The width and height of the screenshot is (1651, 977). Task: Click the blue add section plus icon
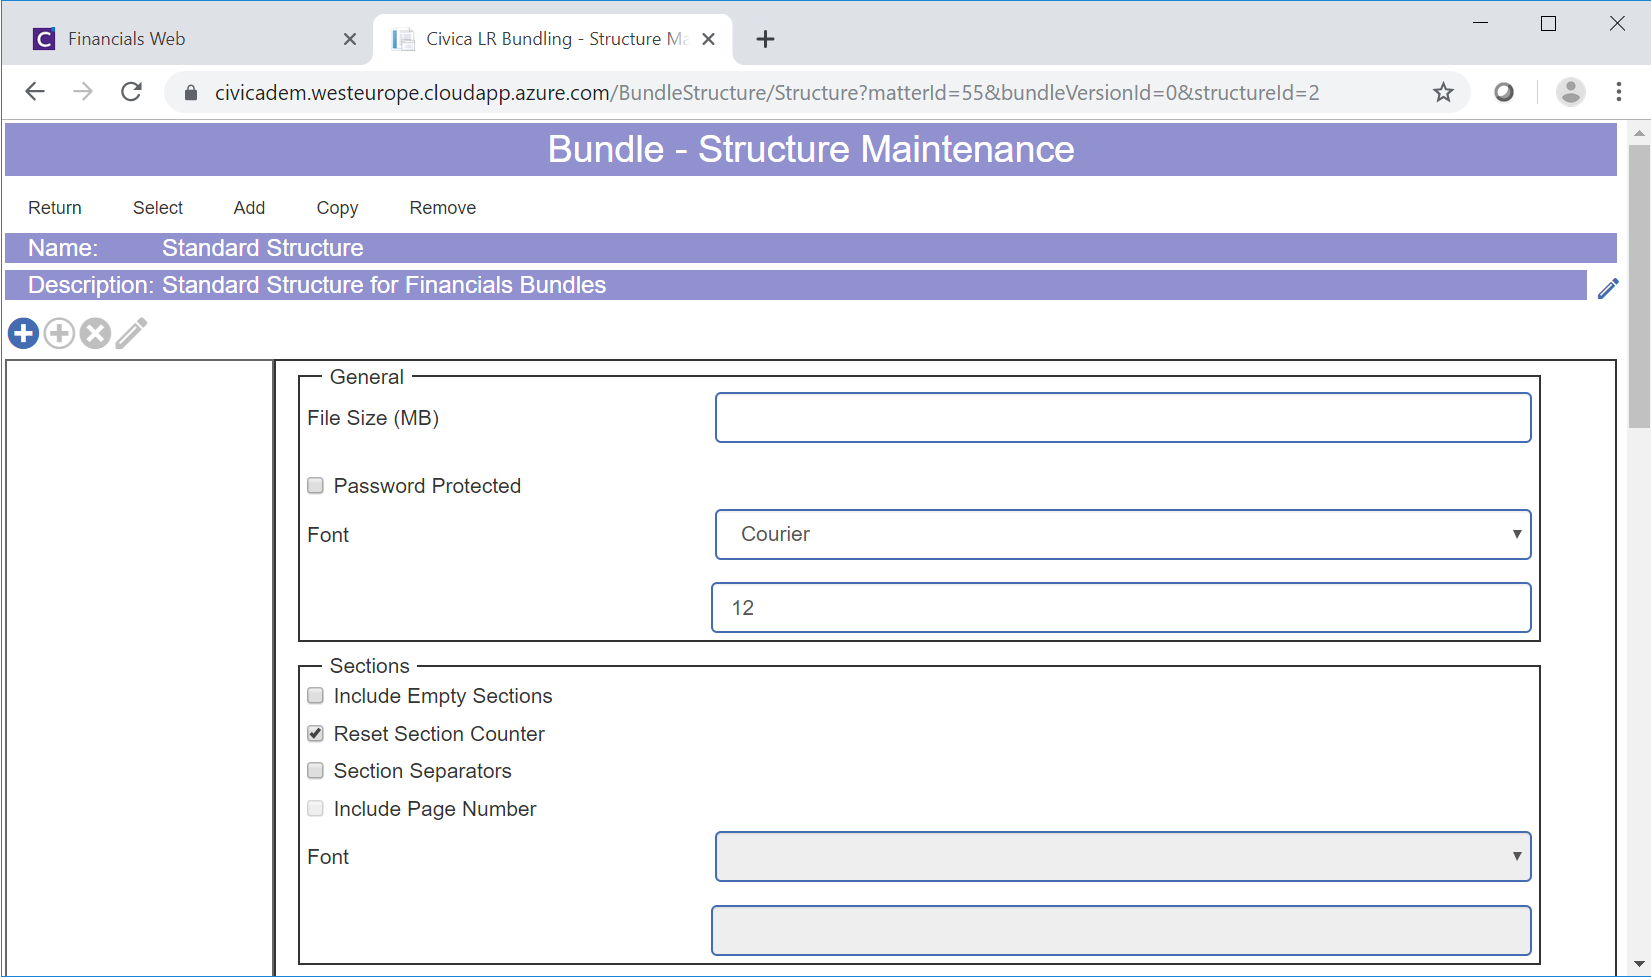tap(23, 333)
